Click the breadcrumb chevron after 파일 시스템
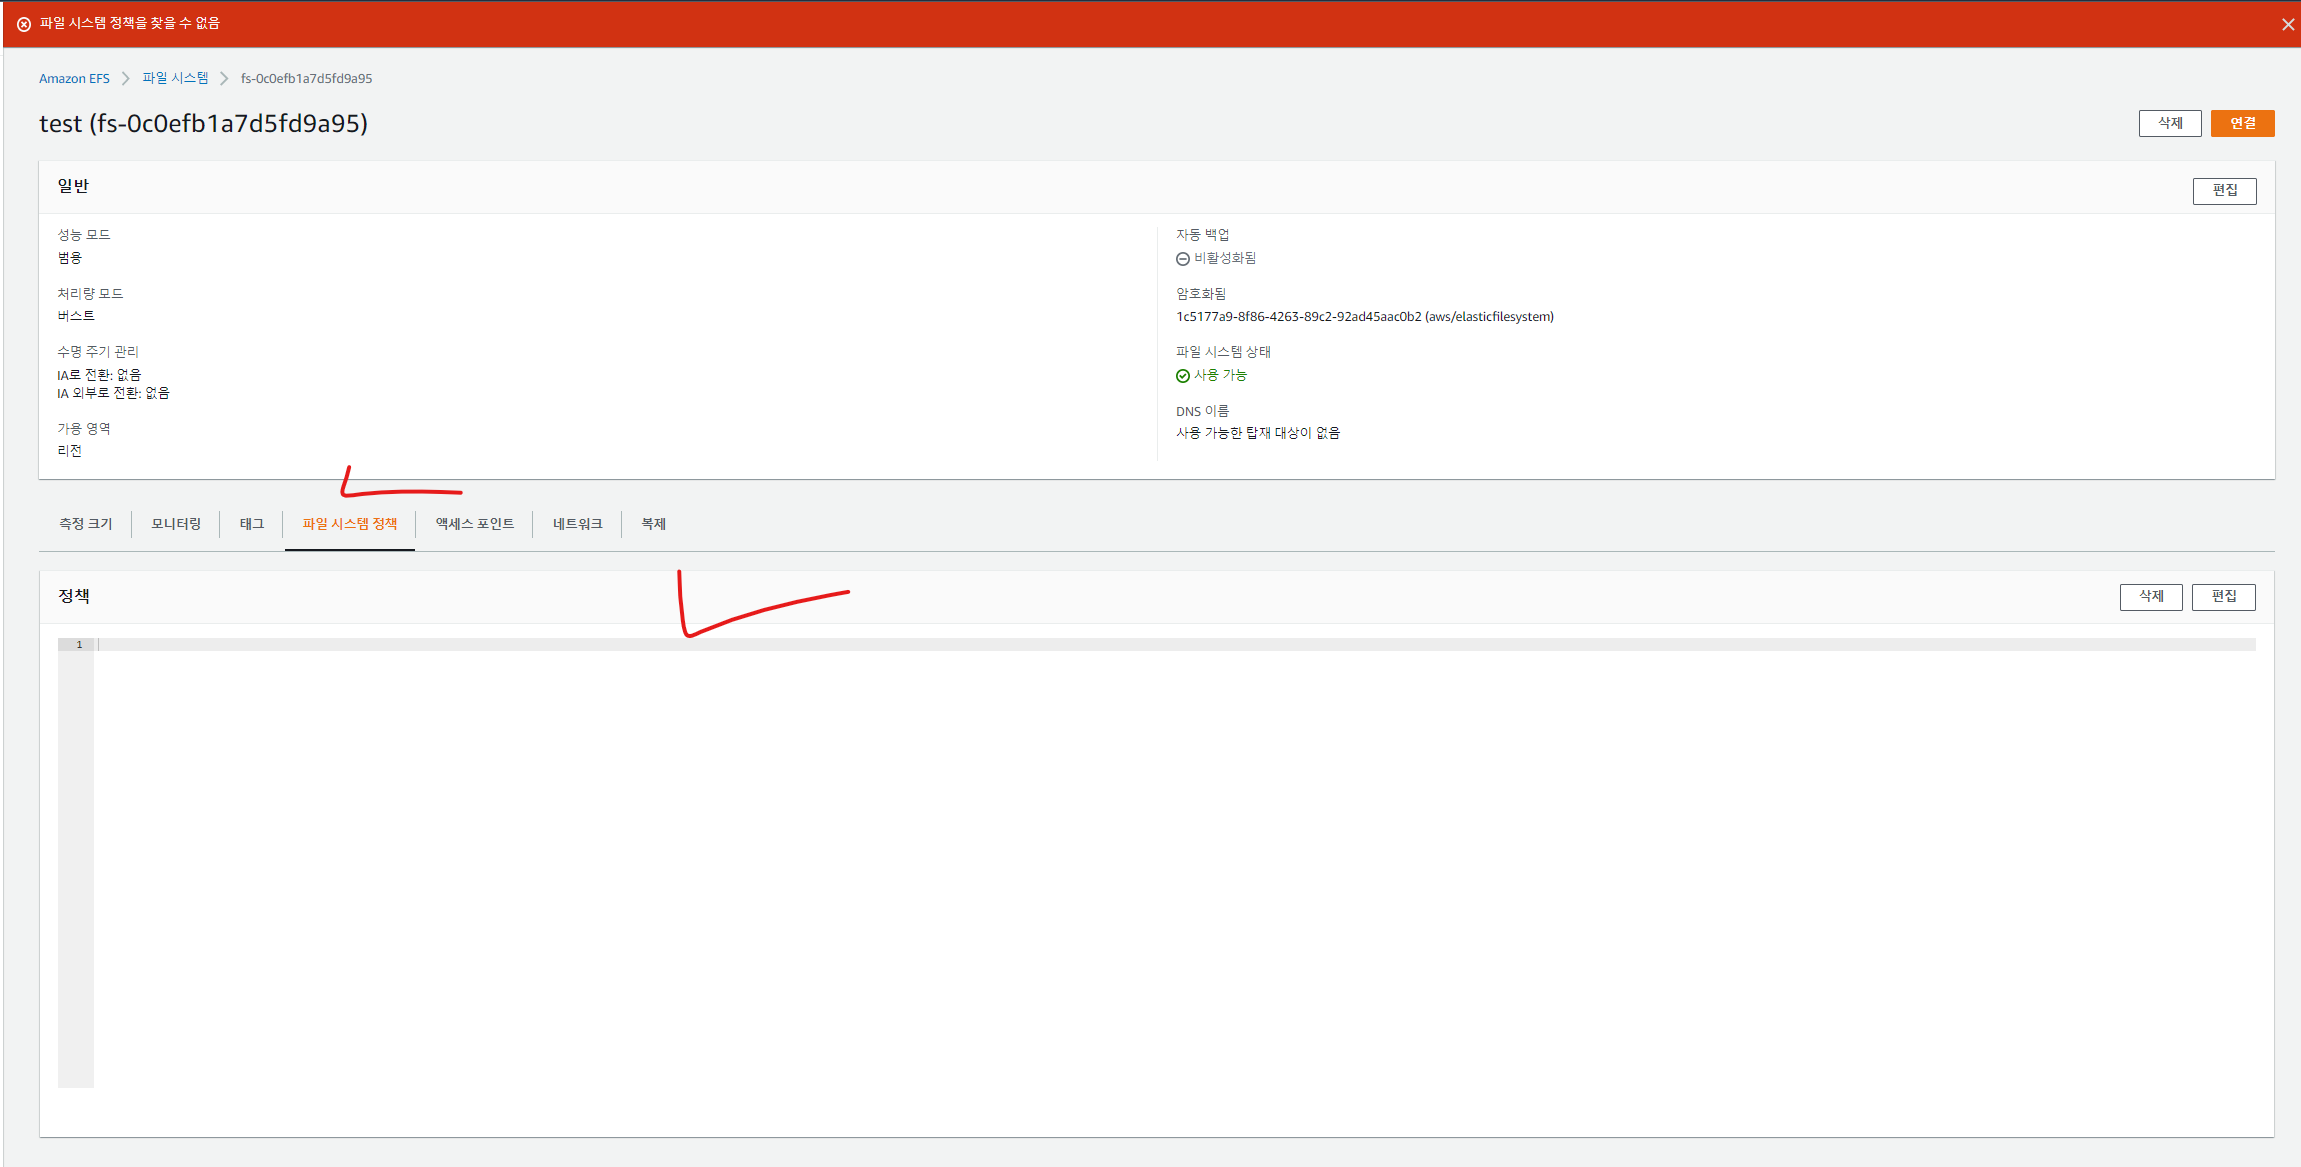The height and width of the screenshot is (1167, 2301). 224,78
